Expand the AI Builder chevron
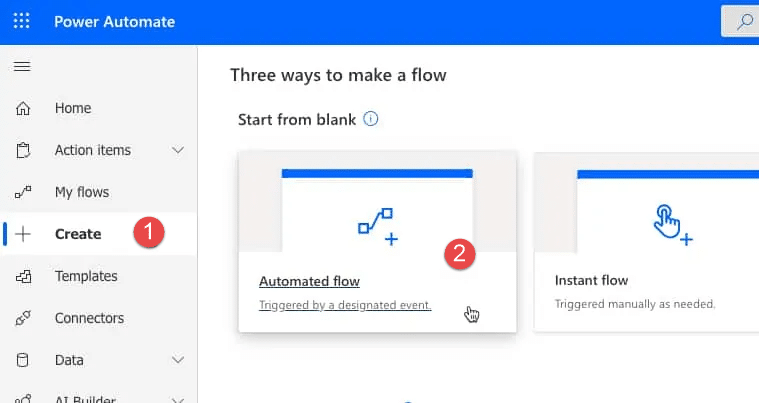The width and height of the screenshot is (759, 403). 178,400
